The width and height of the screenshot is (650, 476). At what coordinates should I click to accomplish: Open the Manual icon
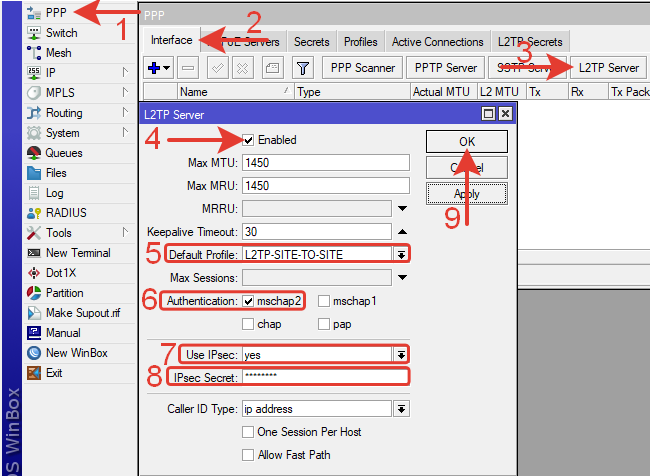click(x=34, y=333)
